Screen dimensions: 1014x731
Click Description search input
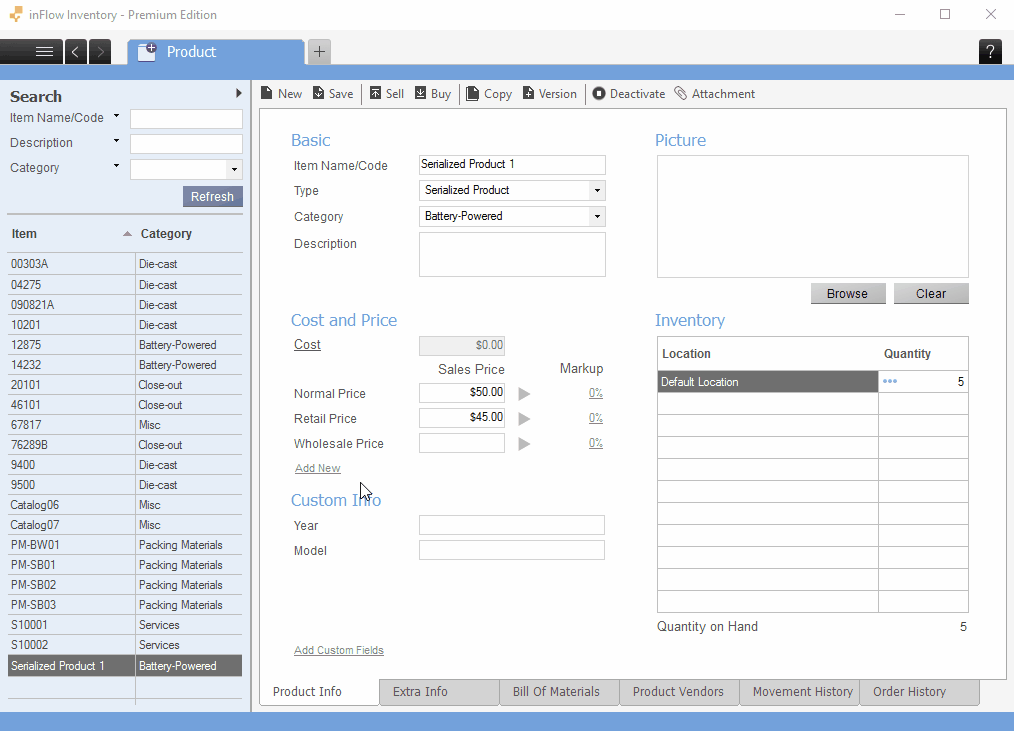[186, 144]
